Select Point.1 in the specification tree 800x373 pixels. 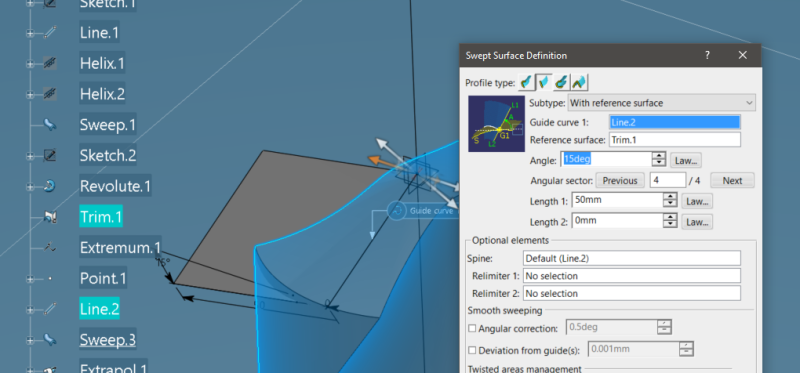103,278
